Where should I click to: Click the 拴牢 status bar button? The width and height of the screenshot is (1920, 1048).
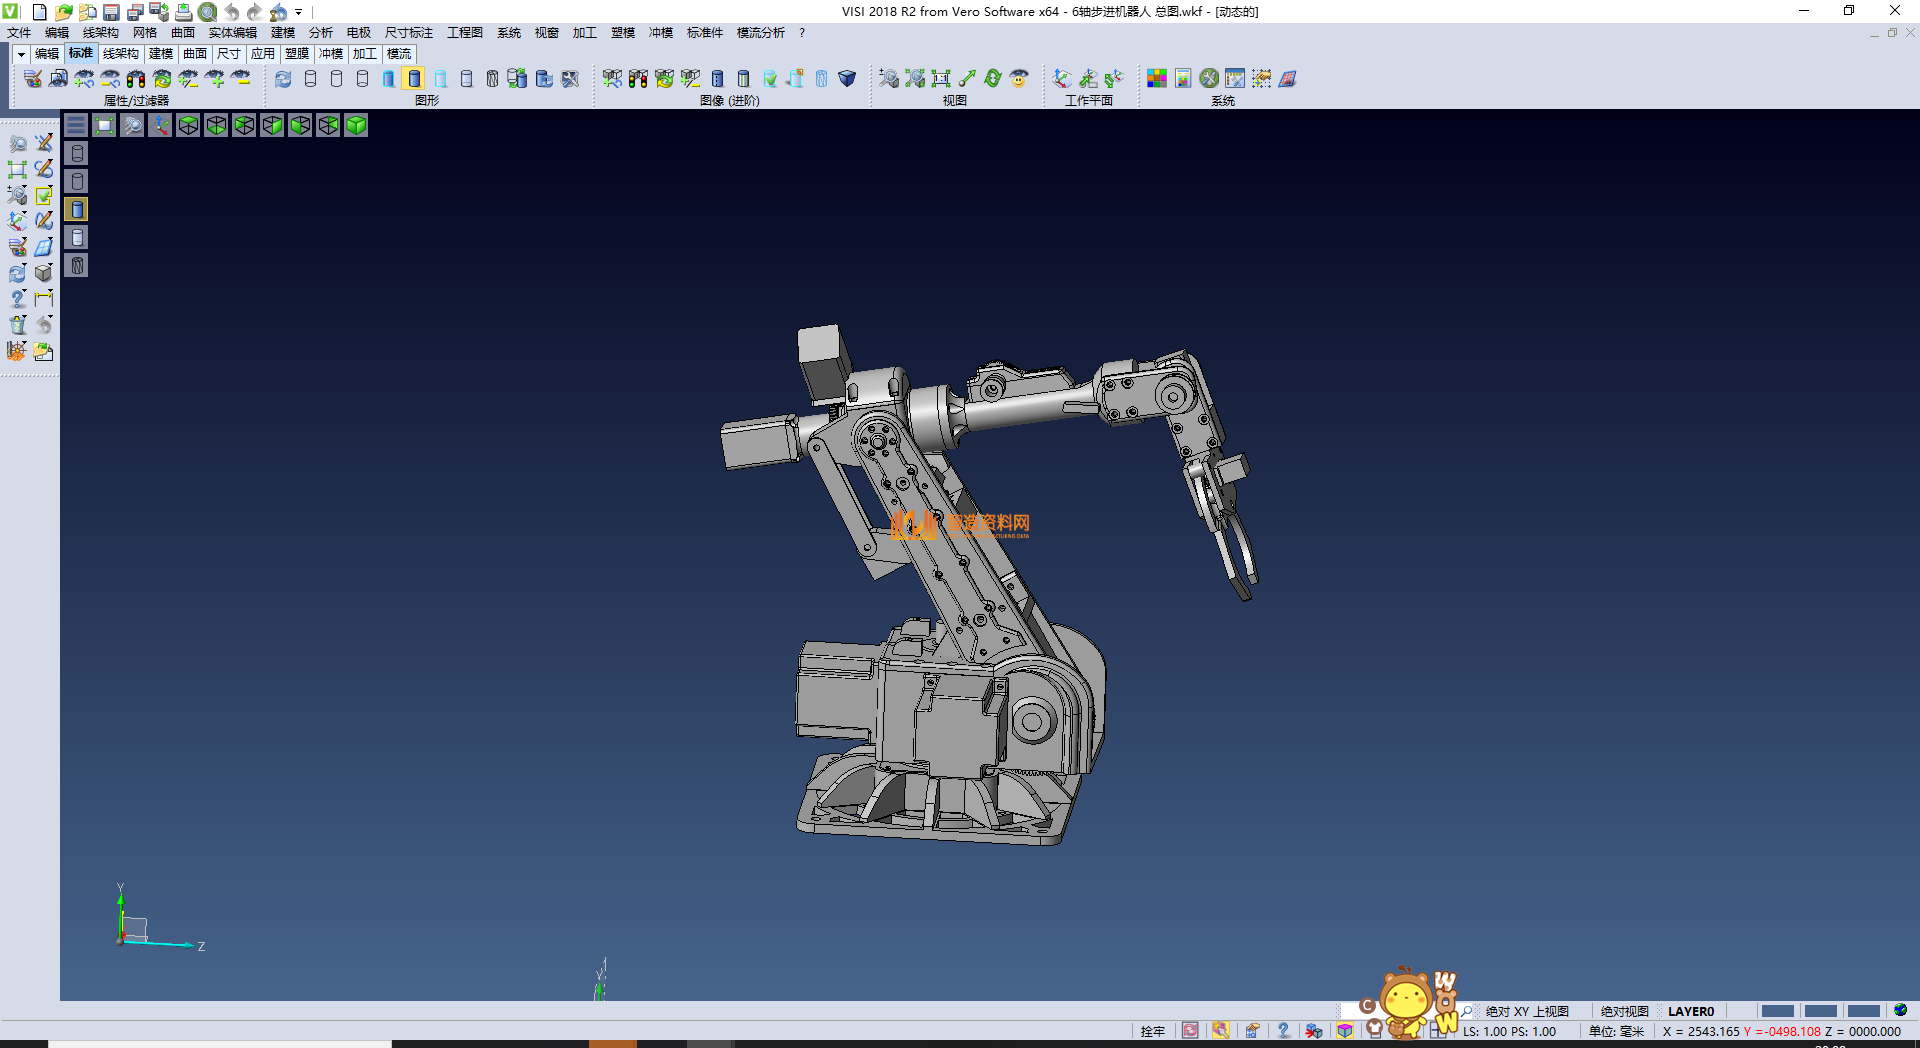(x=1152, y=1031)
